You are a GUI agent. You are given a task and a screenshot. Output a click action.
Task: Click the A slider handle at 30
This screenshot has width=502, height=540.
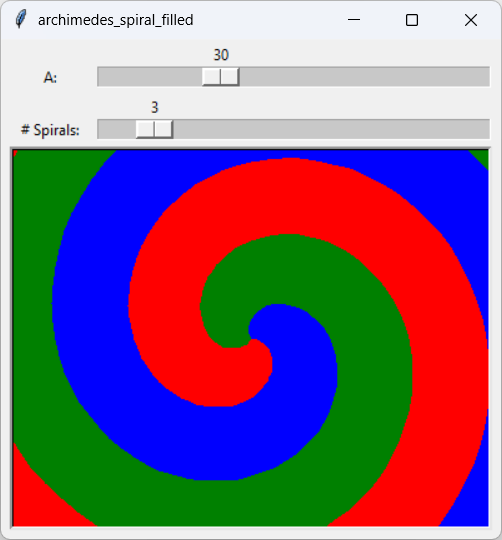pyautogui.click(x=220, y=76)
